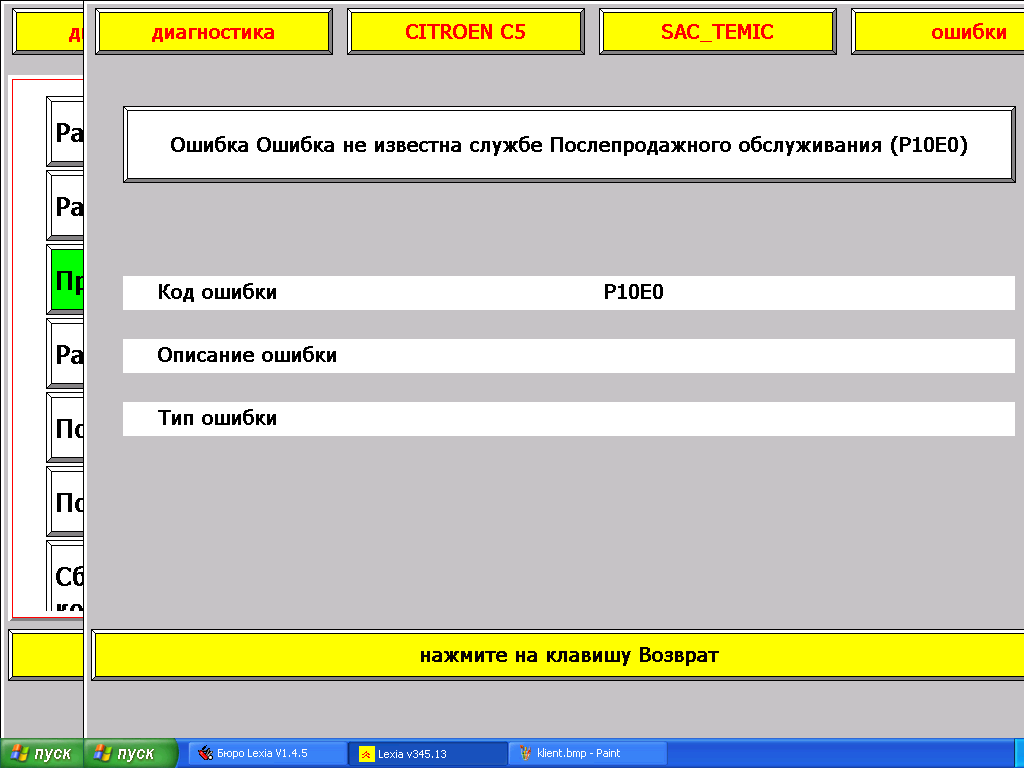Image resolution: width=1024 pixels, height=768 pixels.
Task: Select the green 'Пр' menu item on left
Action: (67, 281)
